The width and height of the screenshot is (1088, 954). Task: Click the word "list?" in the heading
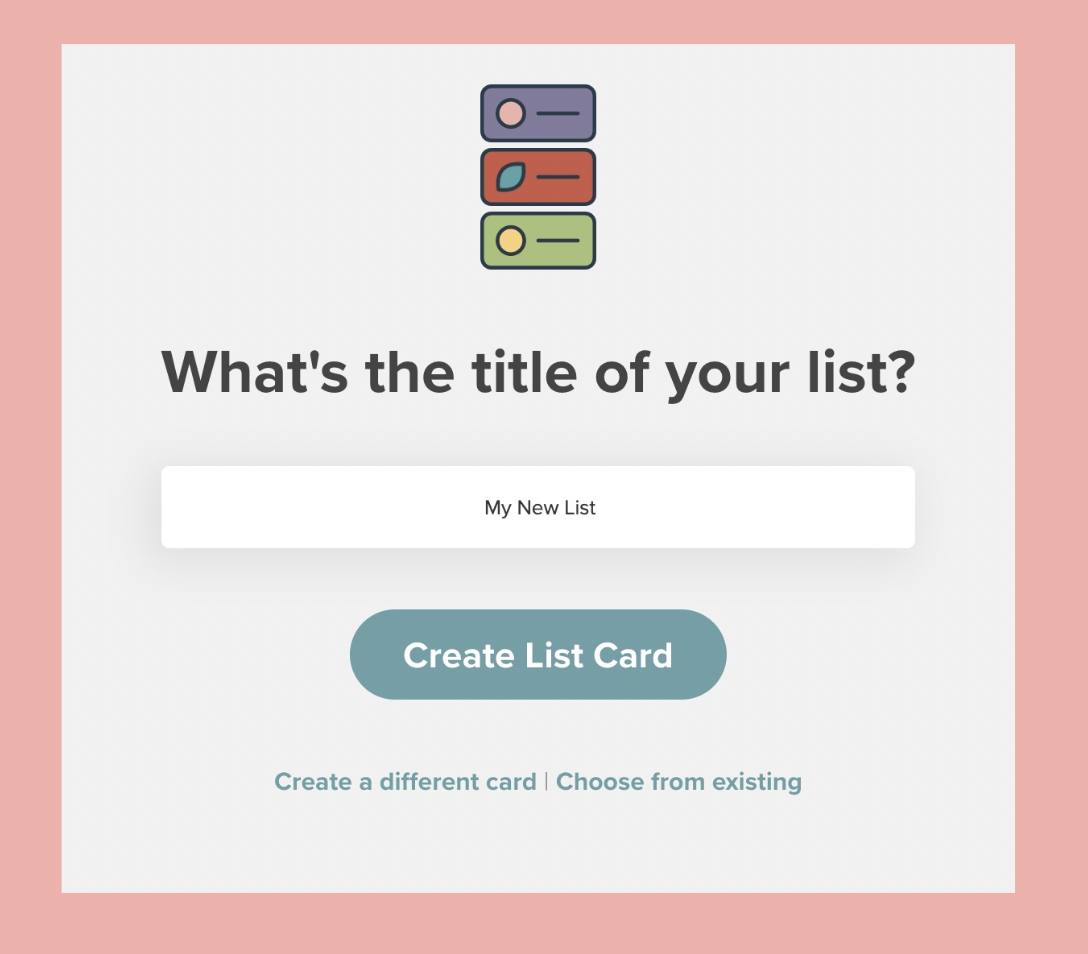(864, 372)
